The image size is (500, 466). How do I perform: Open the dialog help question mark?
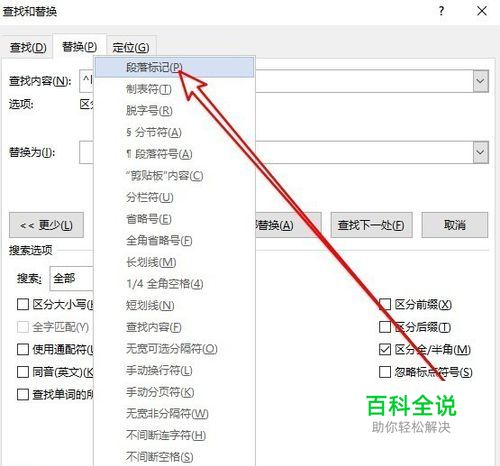441,11
